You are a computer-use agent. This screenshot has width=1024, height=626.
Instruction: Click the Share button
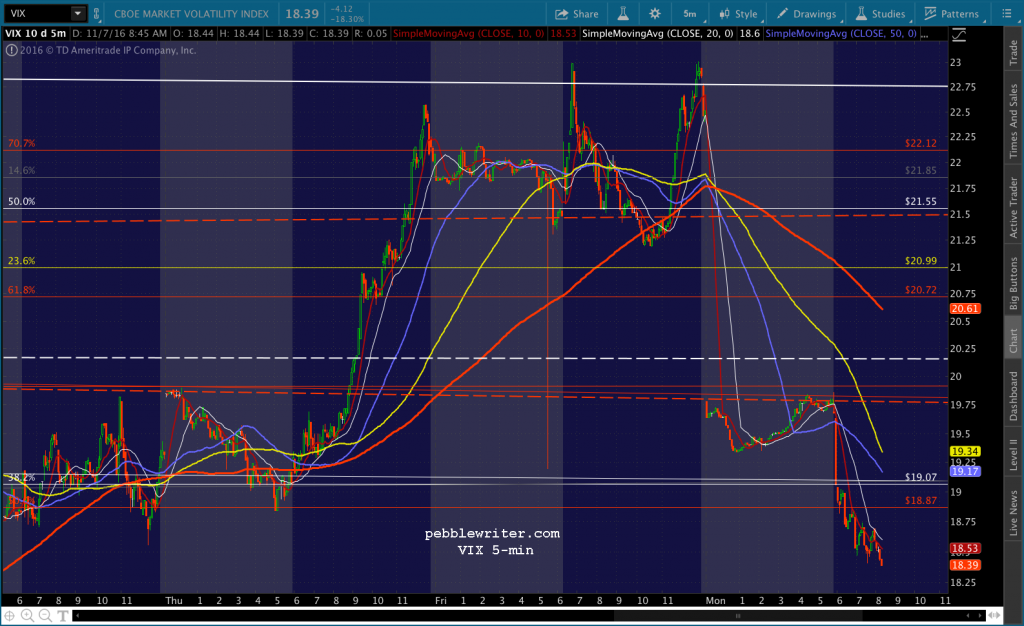(577, 14)
